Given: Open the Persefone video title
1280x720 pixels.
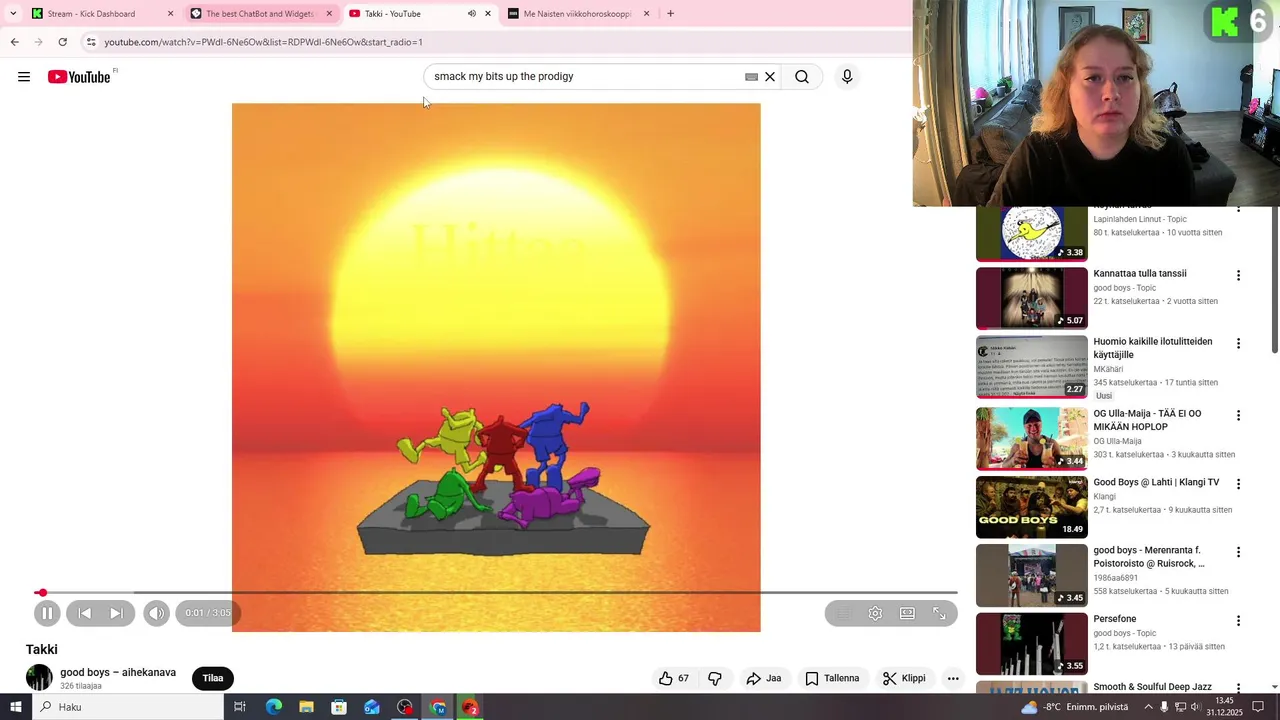Looking at the screenshot, I should coord(1115,619).
